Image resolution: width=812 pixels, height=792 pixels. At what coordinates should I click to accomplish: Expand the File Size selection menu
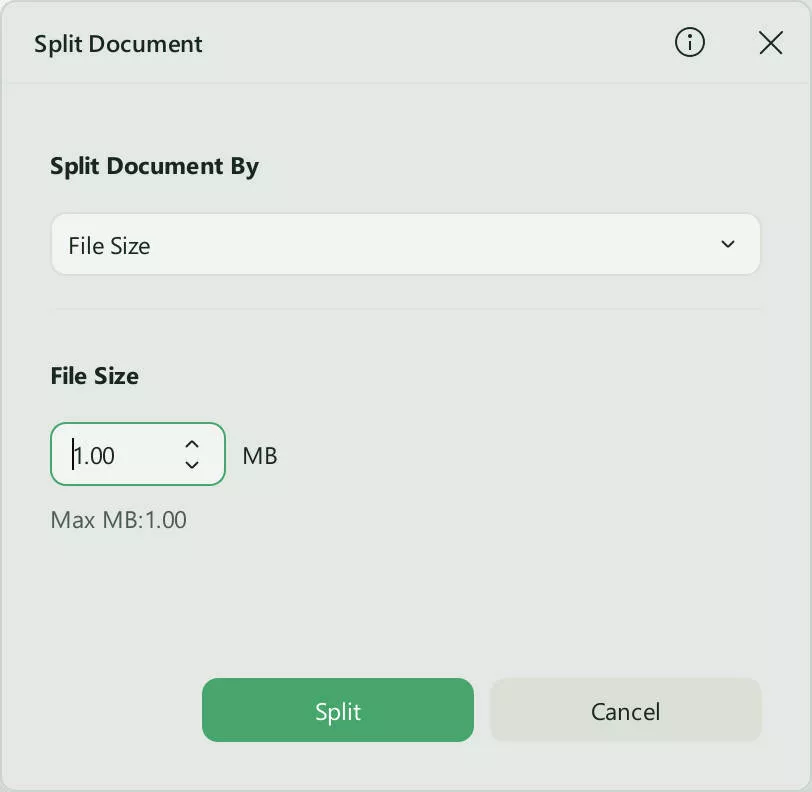405,243
